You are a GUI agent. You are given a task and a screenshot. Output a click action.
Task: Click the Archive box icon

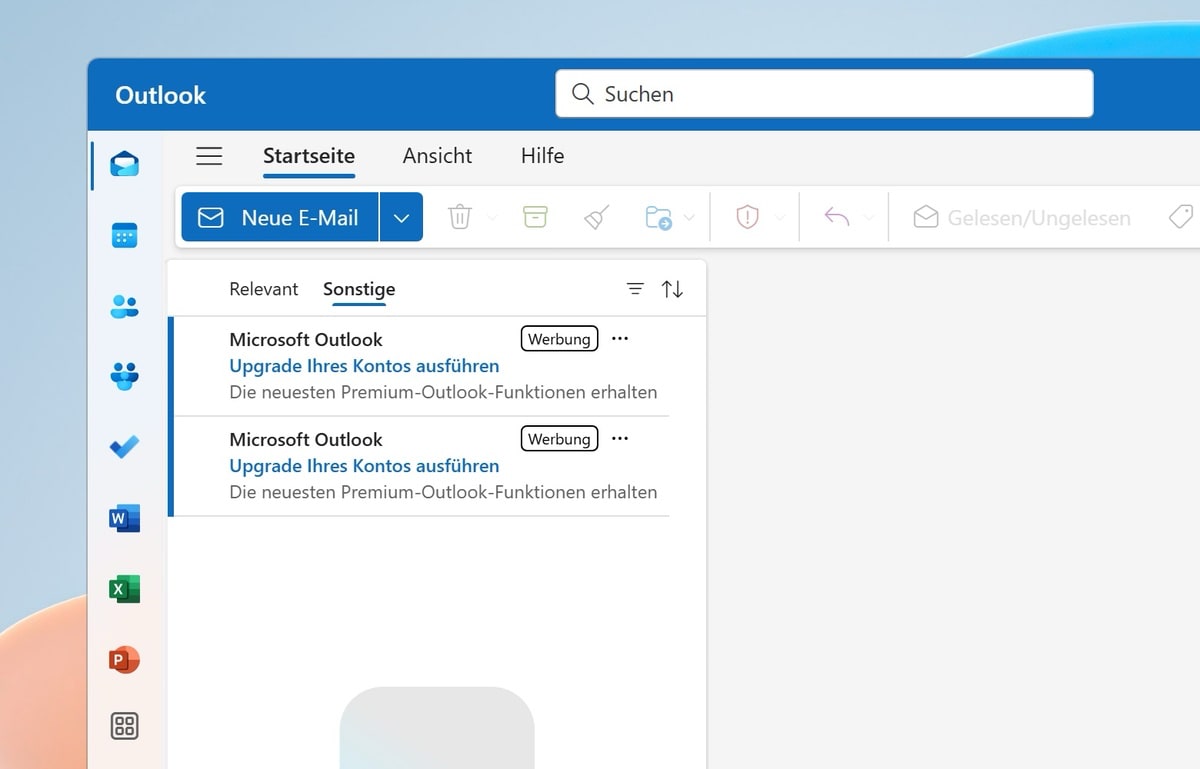pyautogui.click(x=535, y=217)
